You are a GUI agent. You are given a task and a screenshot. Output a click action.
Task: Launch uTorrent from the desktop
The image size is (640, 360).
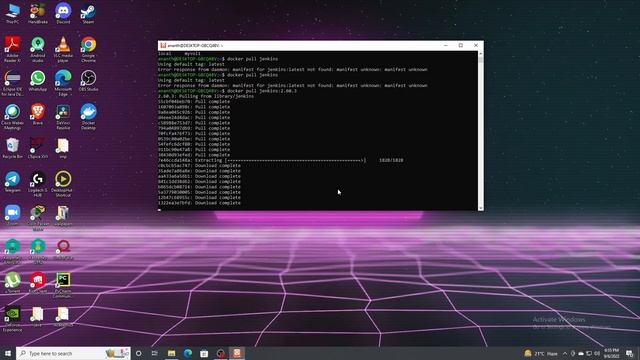pos(13,282)
